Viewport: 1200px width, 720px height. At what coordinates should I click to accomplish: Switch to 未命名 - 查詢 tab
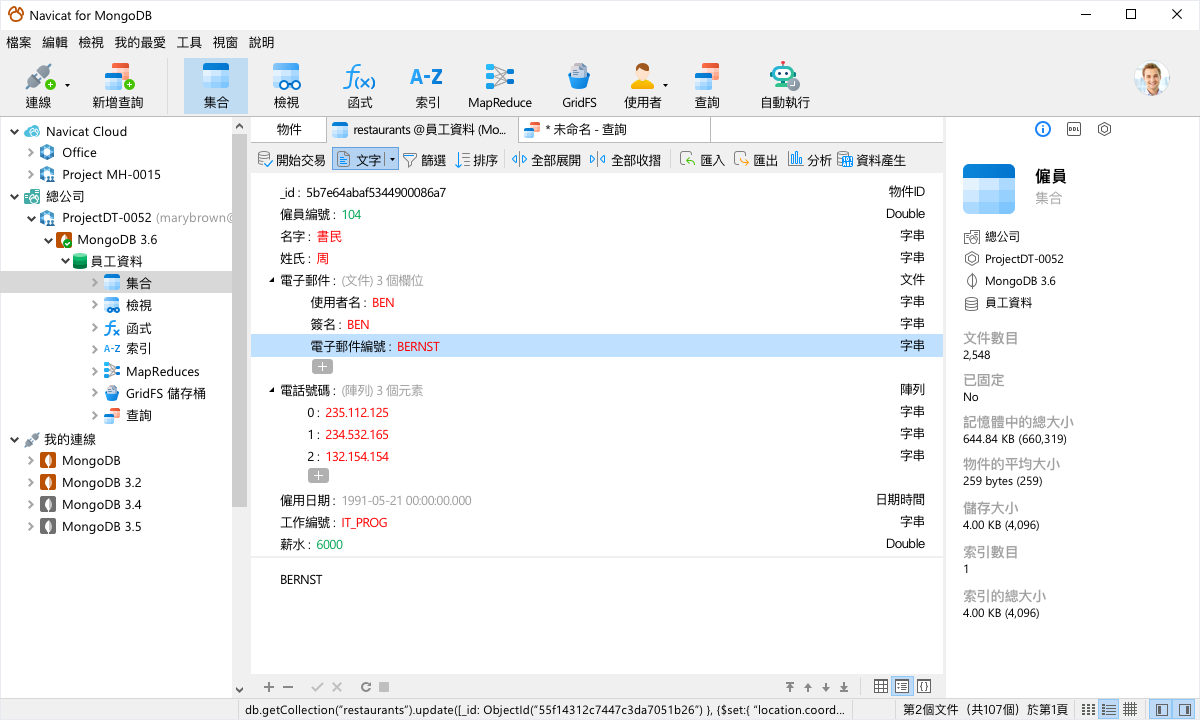coord(614,129)
